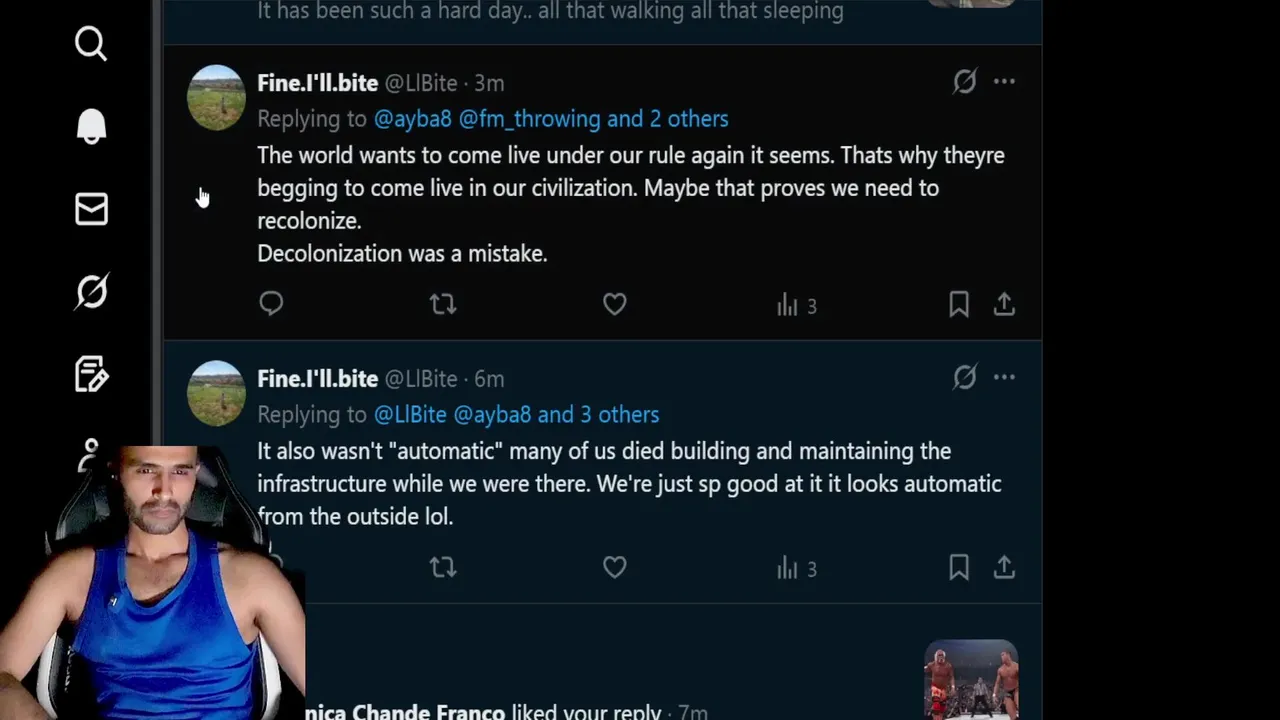The image size is (1280, 720).
Task: Open more options on the 3m-old post
Action: 1004,82
